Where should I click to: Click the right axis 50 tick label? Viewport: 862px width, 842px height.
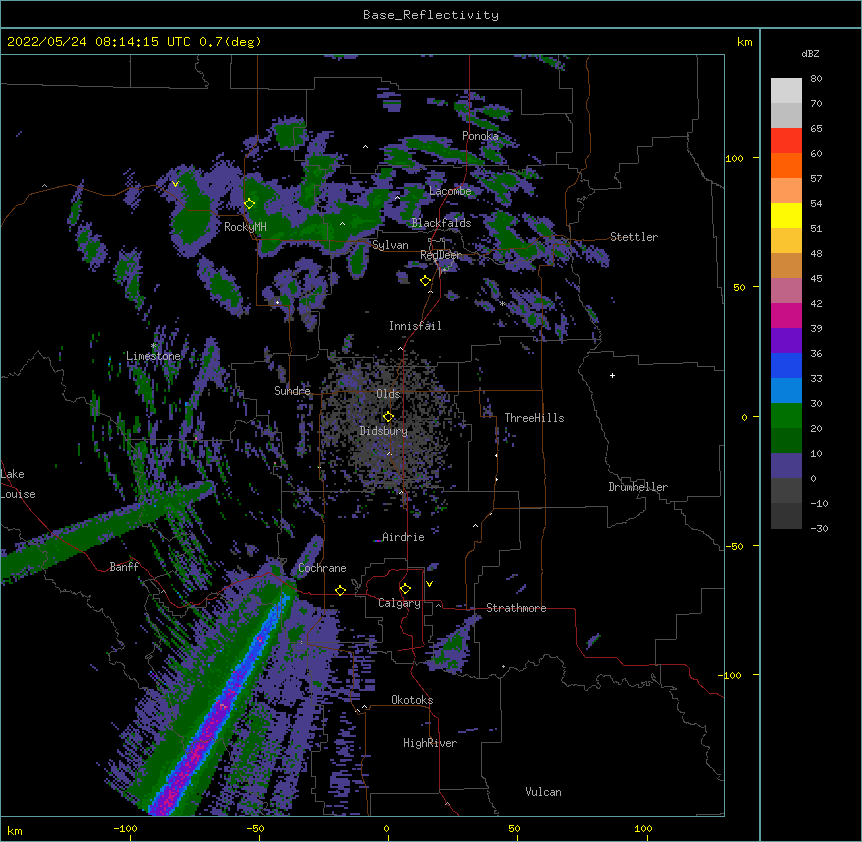point(739,287)
